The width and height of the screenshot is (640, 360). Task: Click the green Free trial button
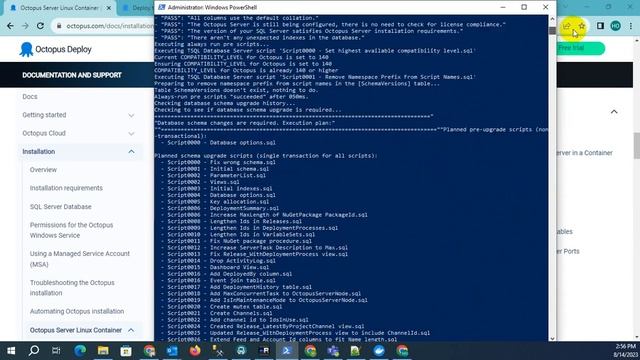[x=580, y=48]
